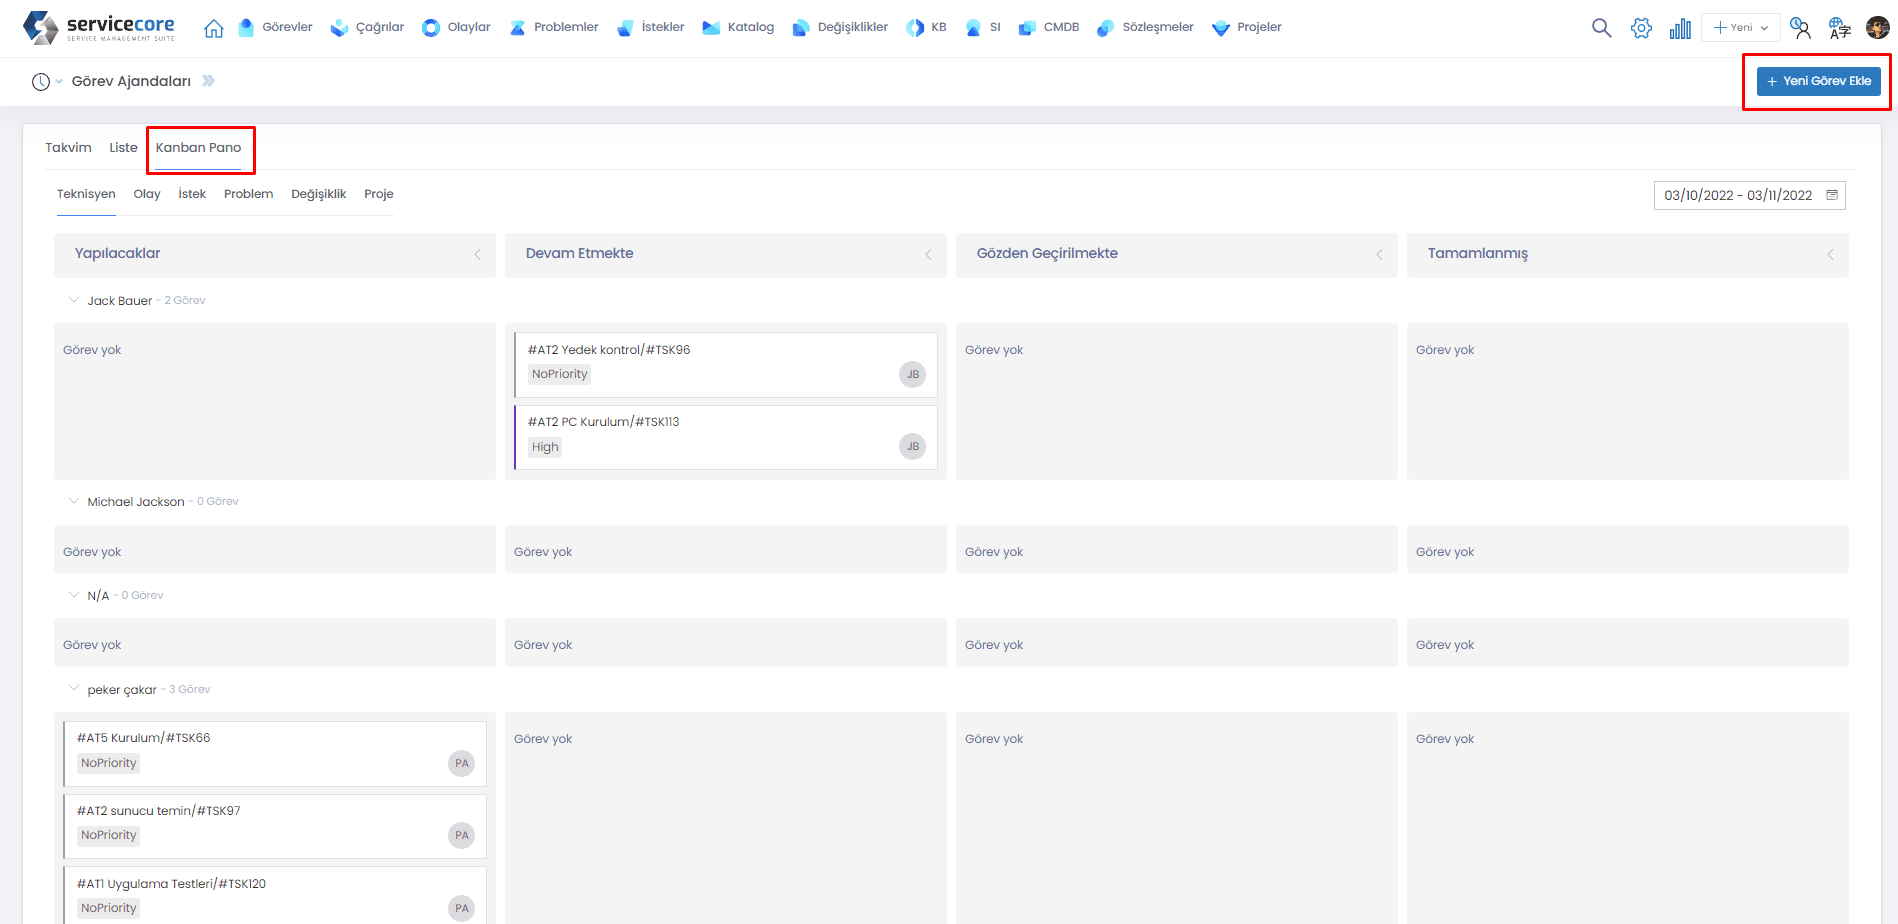Click the clock history icon
The image size is (1898, 924).
click(x=41, y=82)
